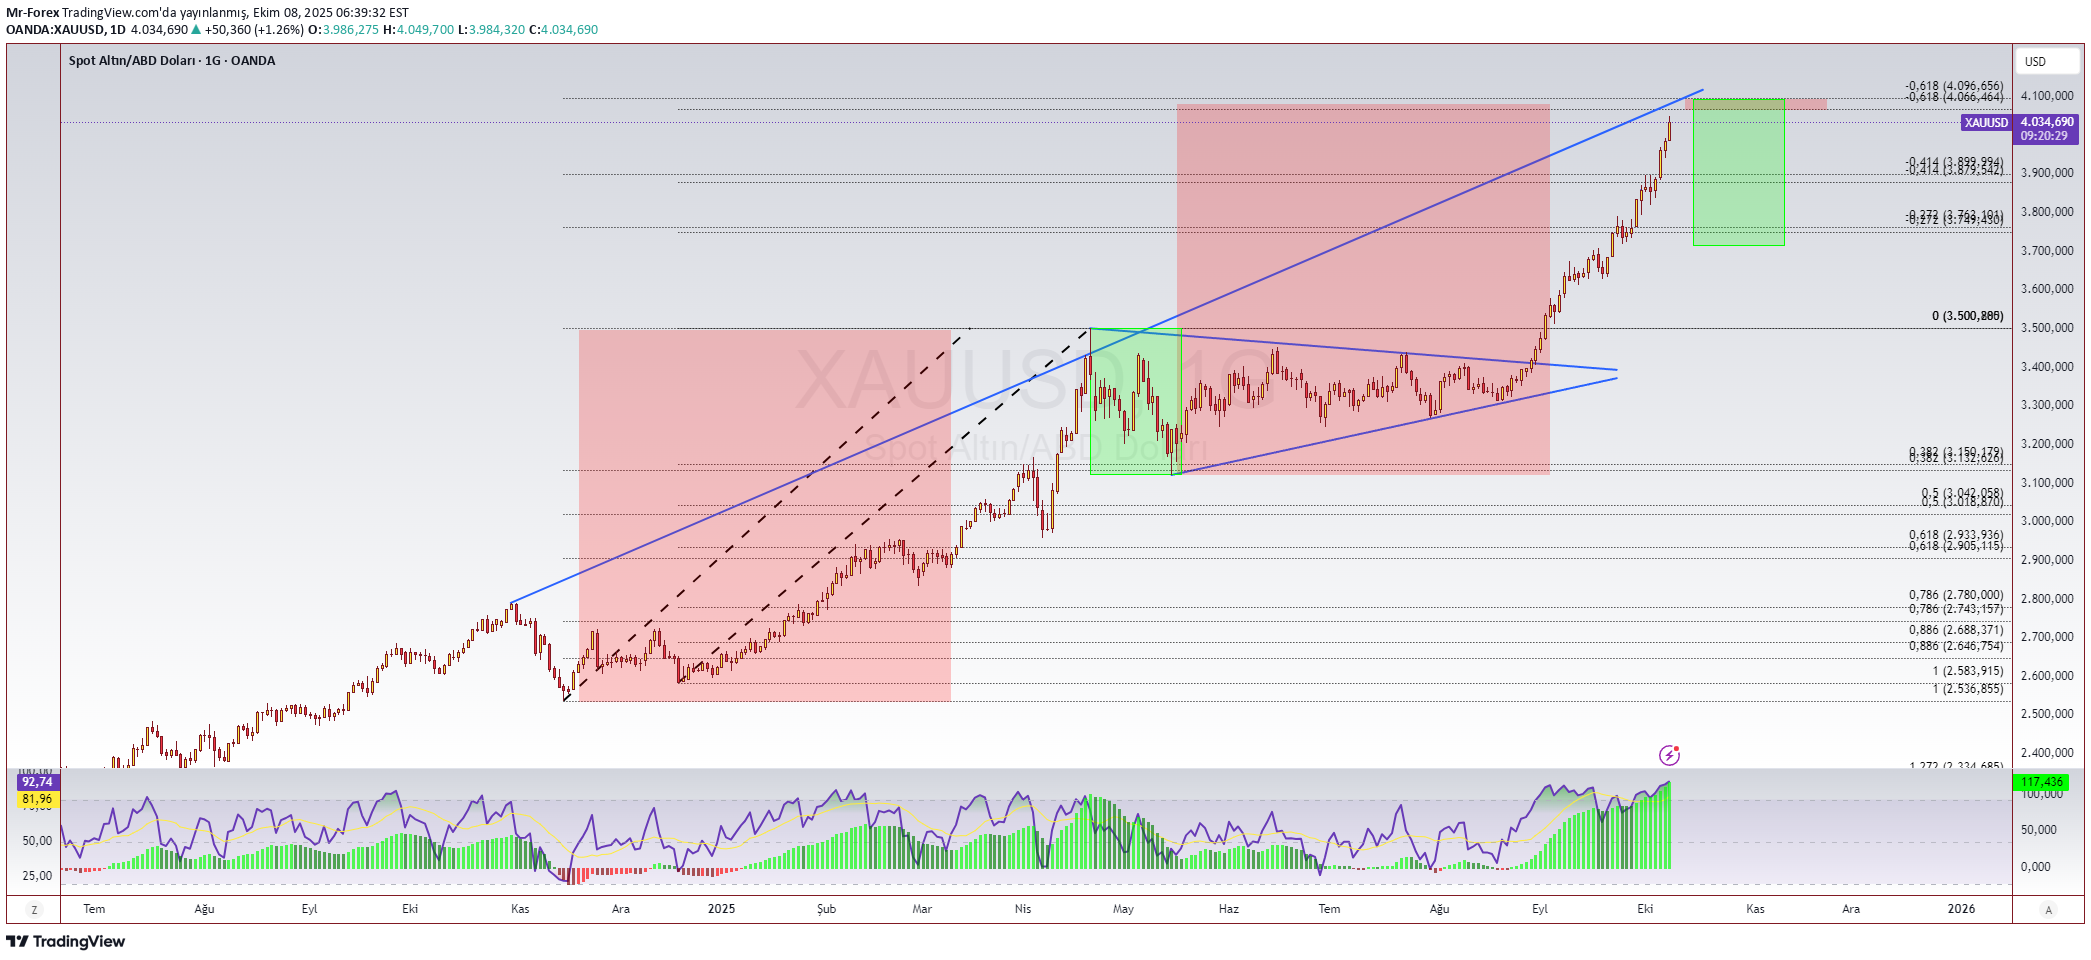Click the yellow 81,96 indicator value tag
2091x960 pixels.
pos(37,799)
